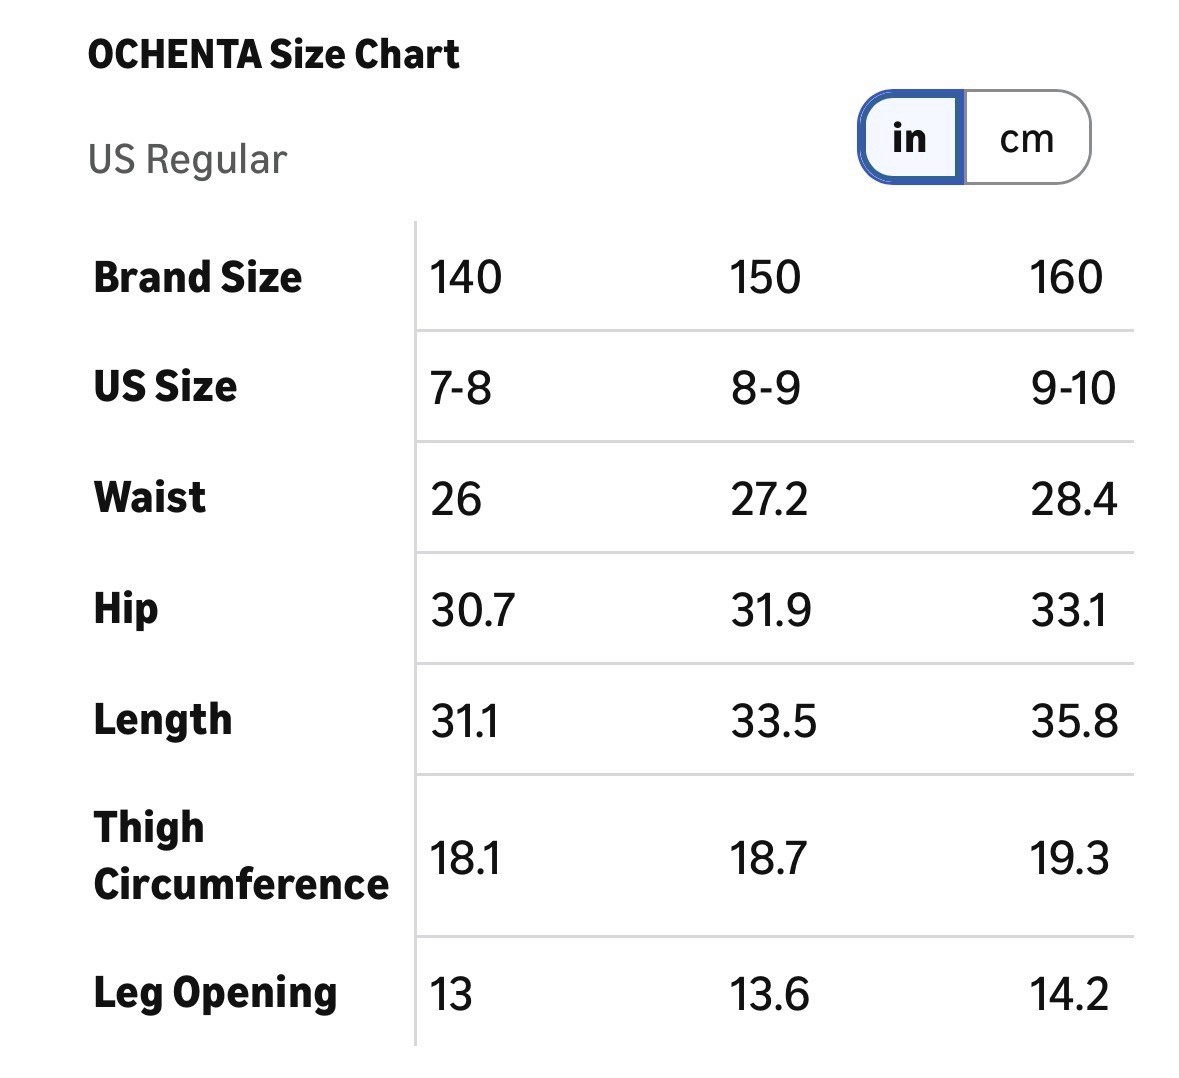Select brand size 160 column header
Image resolution: width=1179 pixels, height=1078 pixels.
tap(1066, 277)
